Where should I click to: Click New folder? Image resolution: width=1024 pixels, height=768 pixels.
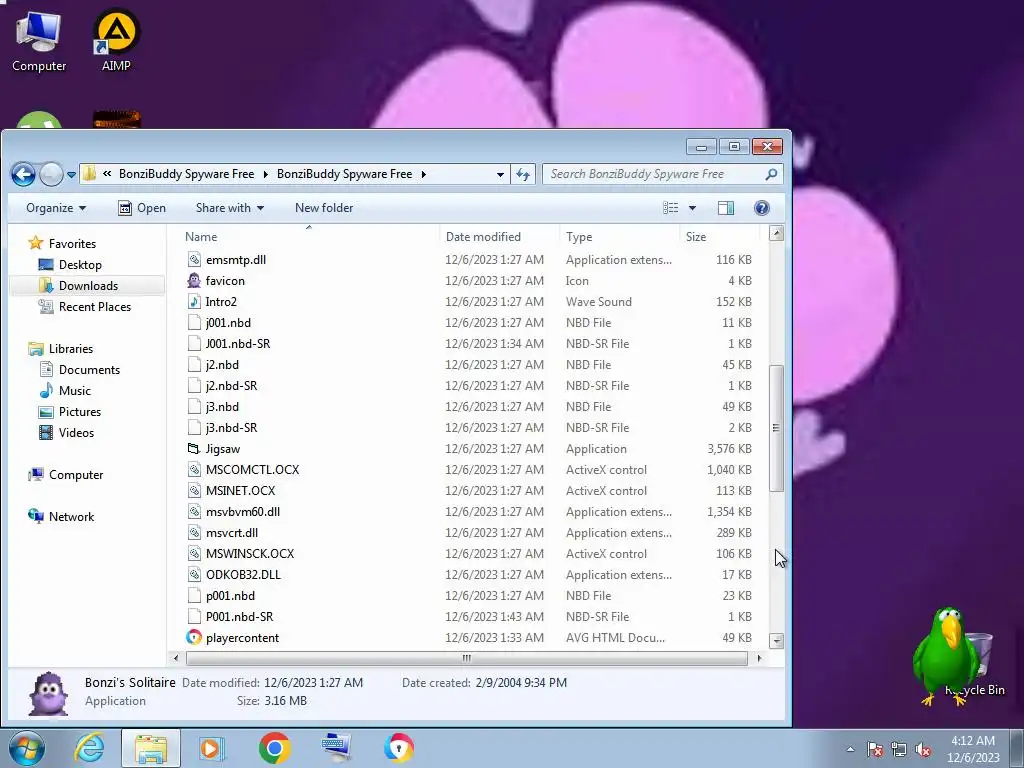pos(324,208)
